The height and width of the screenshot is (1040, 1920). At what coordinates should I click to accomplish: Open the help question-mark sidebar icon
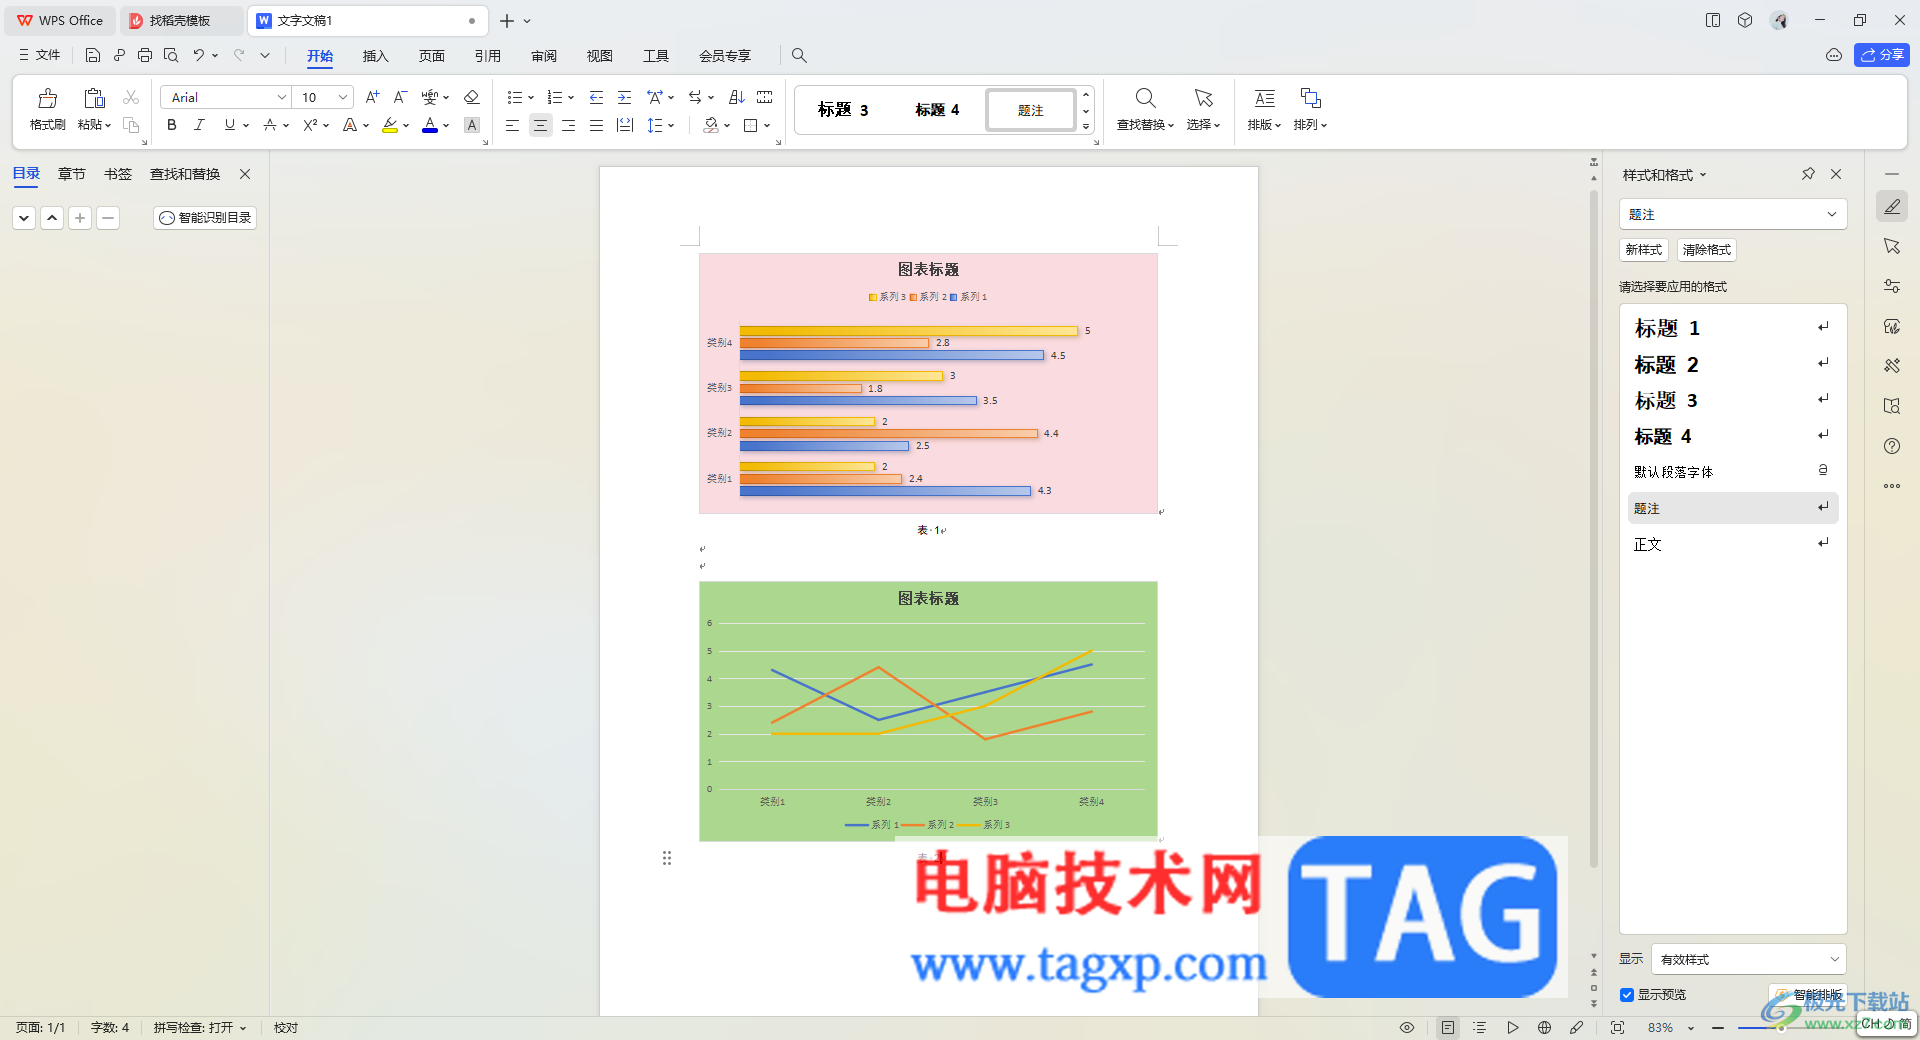tap(1892, 446)
